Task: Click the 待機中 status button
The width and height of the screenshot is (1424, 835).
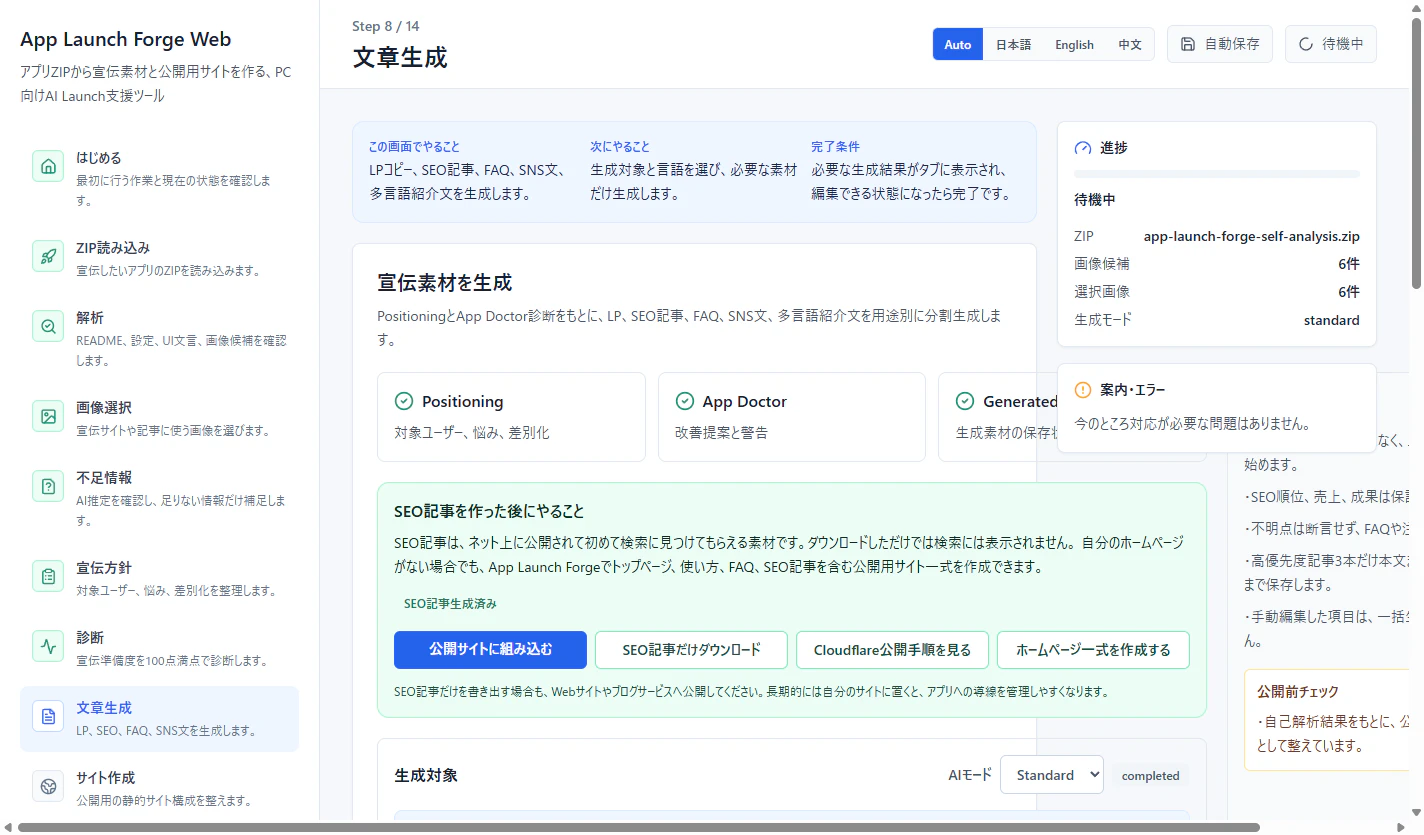Action: click(x=1331, y=44)
